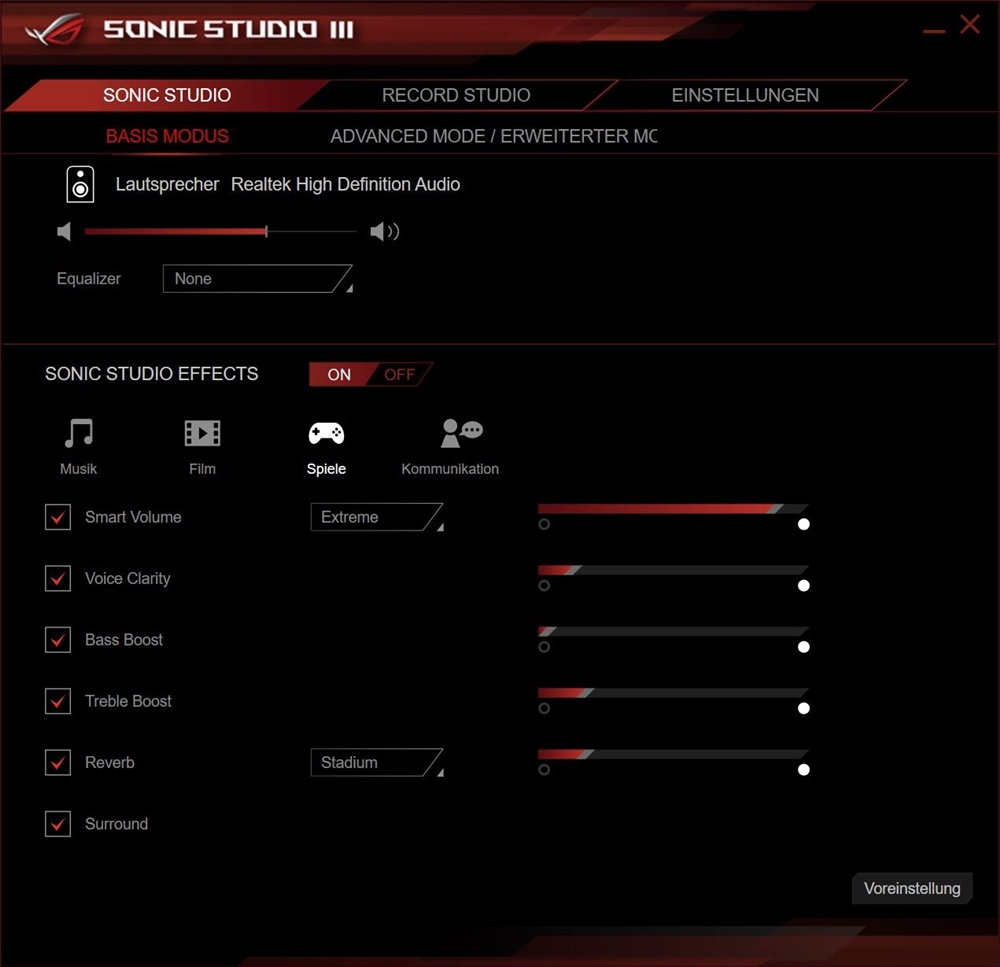Select the ADVANCED MODE / ERWEITERTER sub-tab
The image size is (1000, 967).
pos(494,136)
